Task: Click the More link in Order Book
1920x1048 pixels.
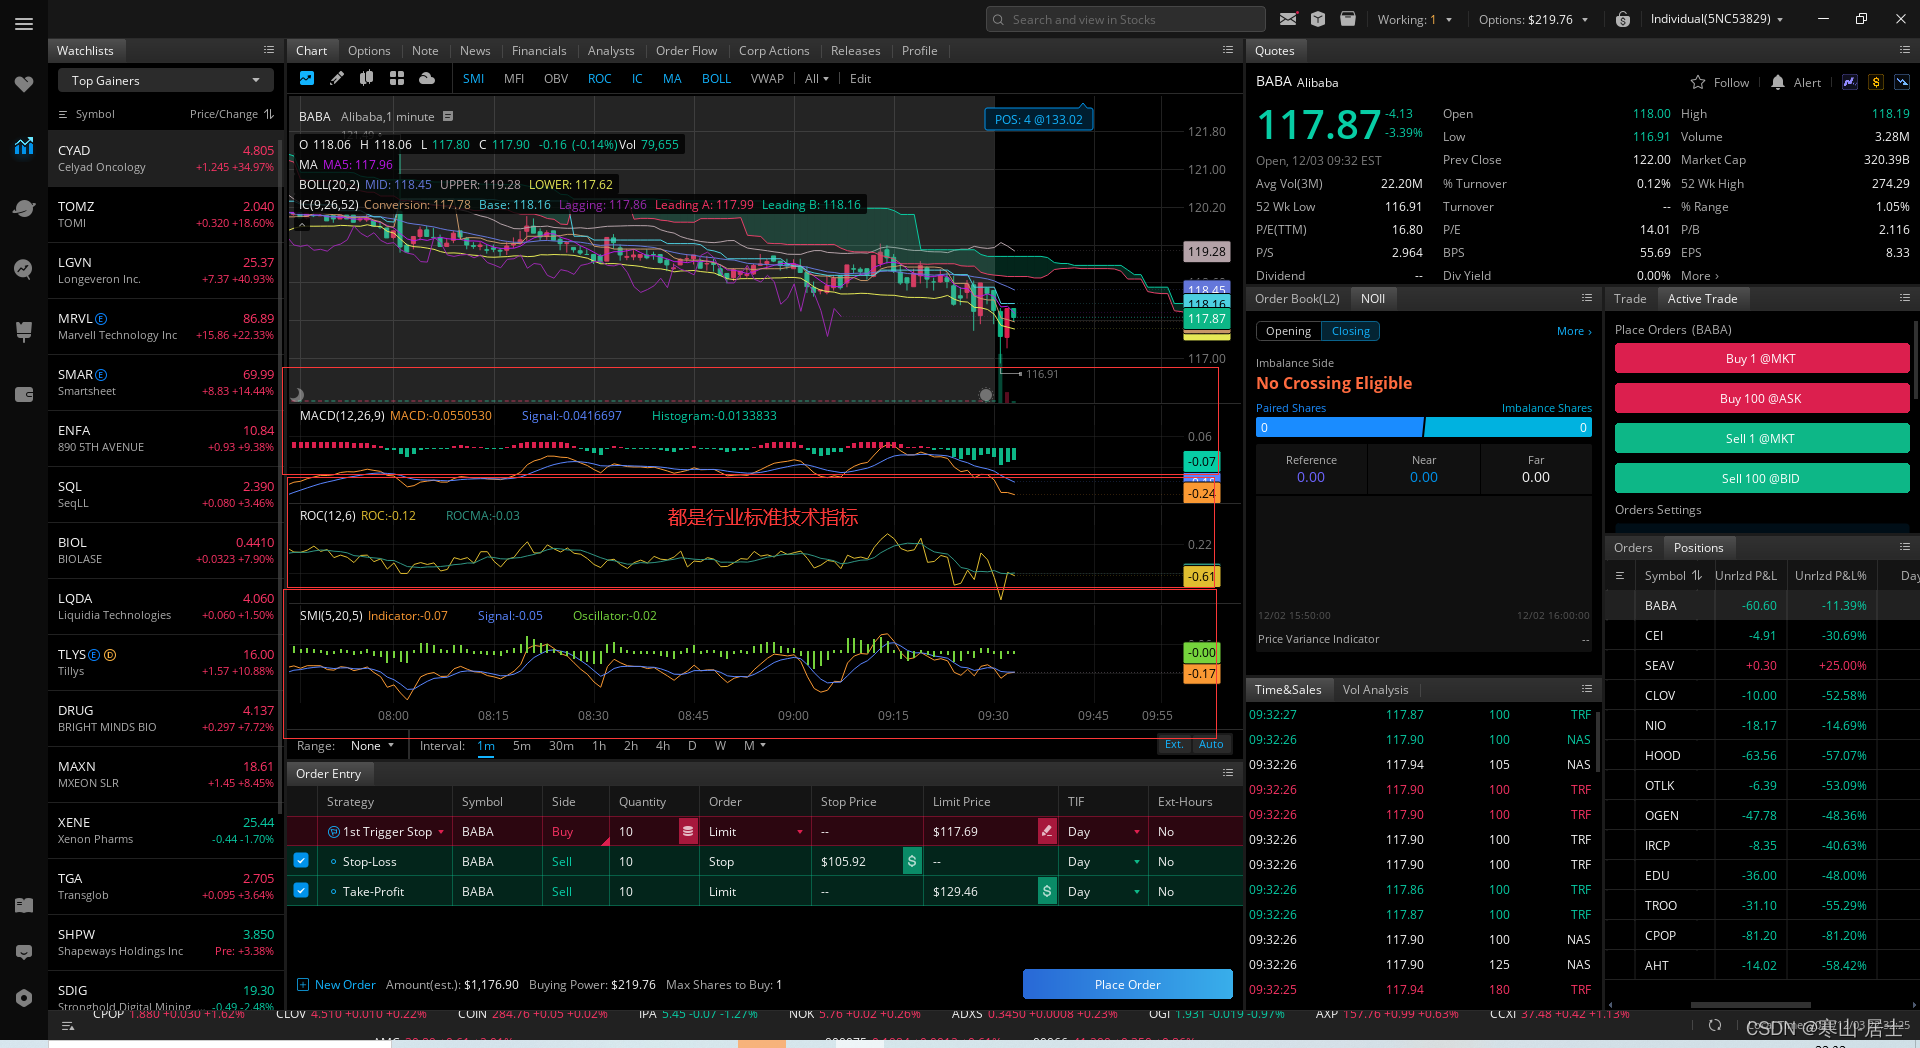Action: (1573, 331)
